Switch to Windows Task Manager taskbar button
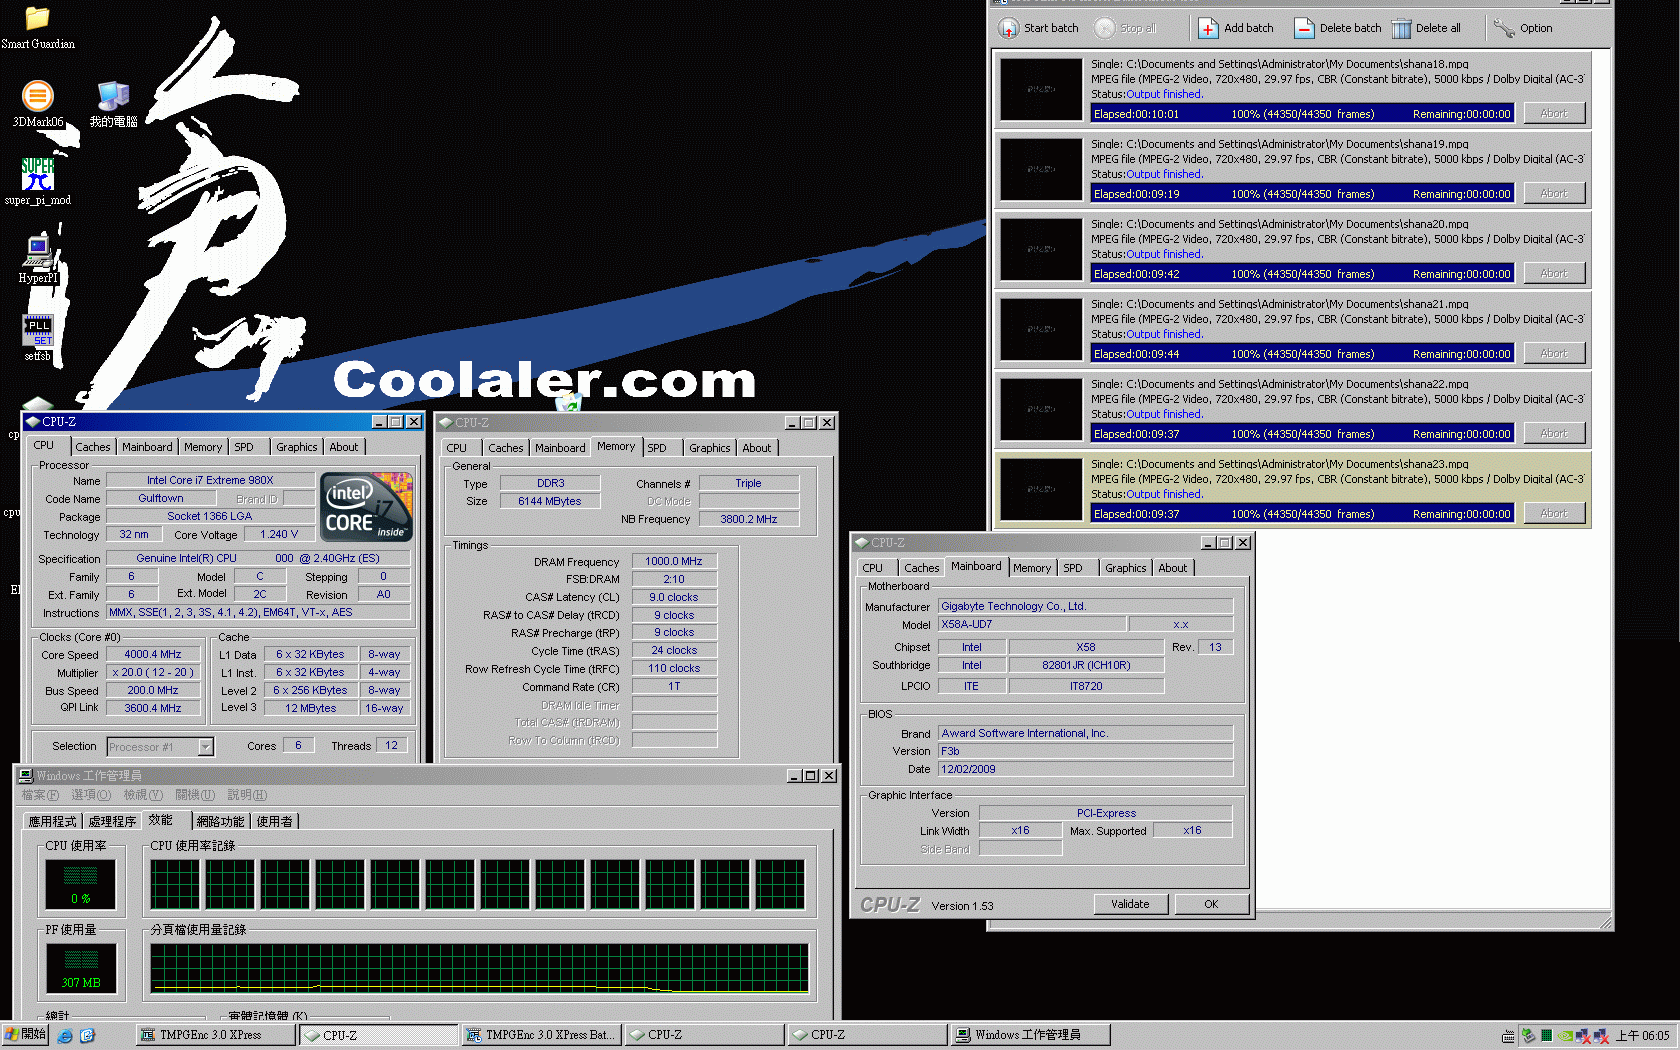 click(x=1029, y=1035)
